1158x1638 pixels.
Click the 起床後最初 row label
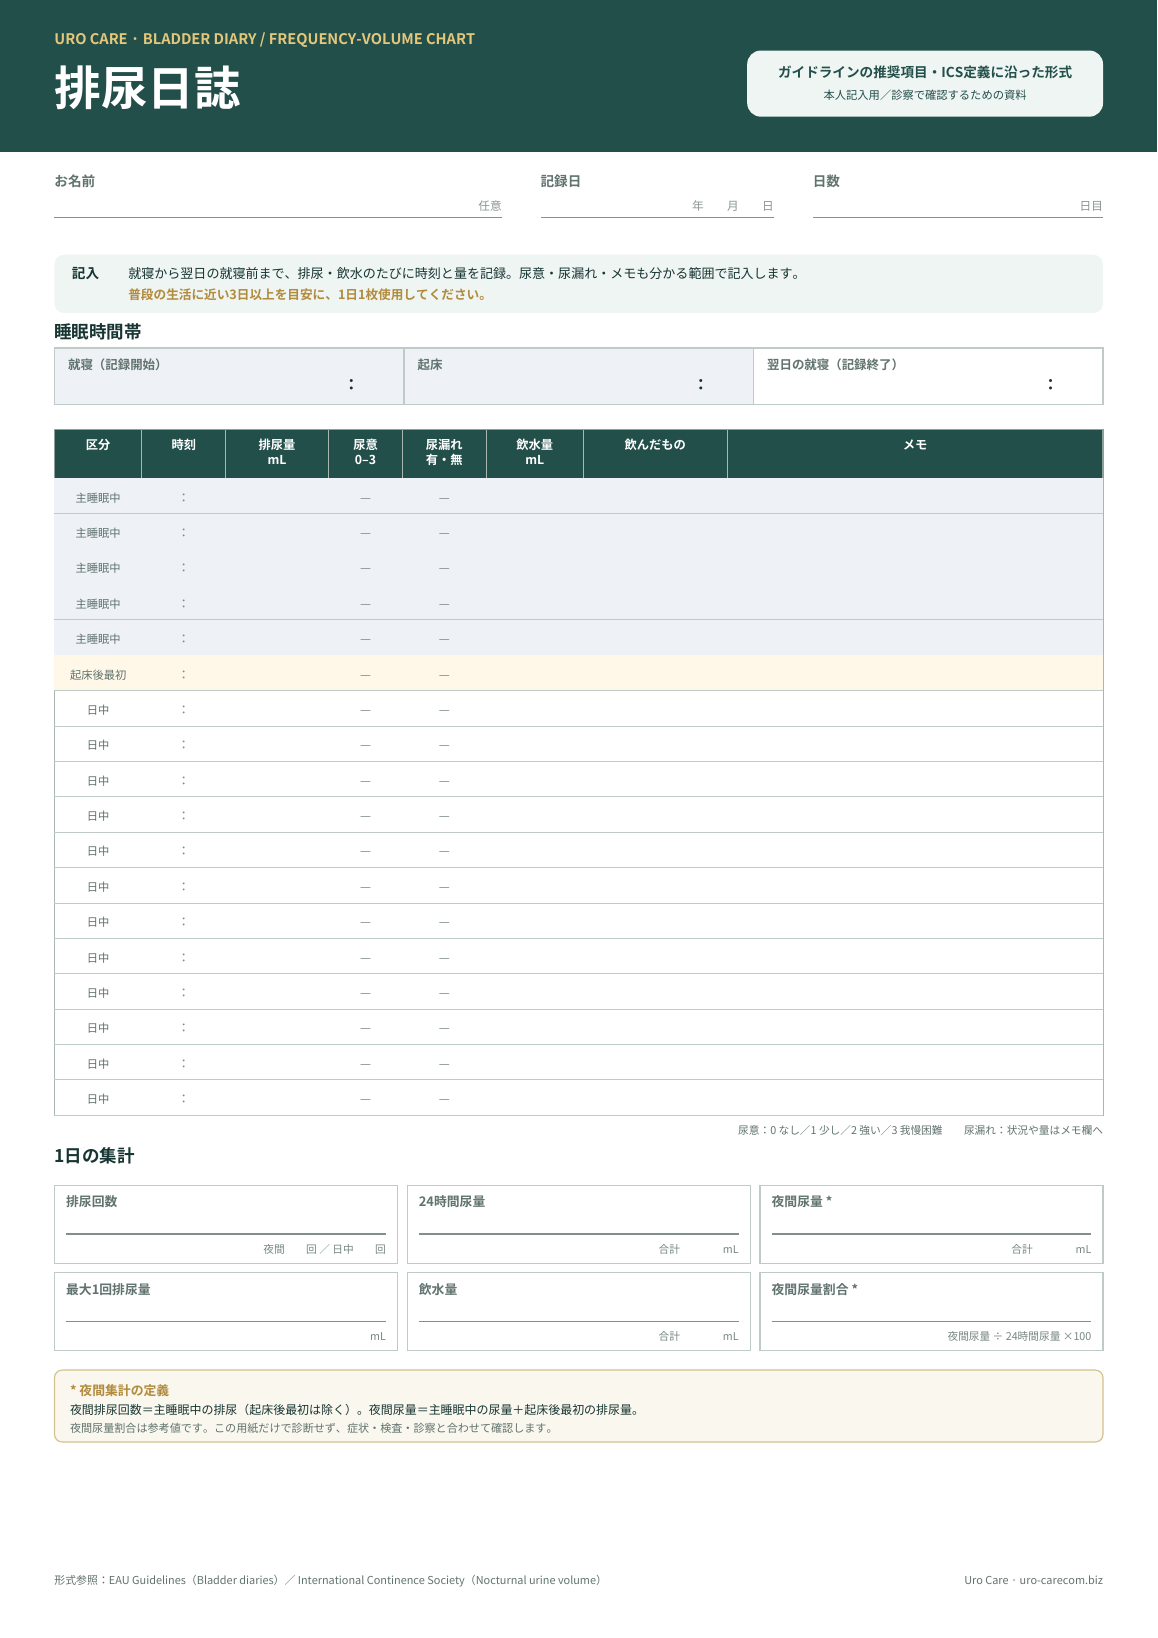coord(98,675)
